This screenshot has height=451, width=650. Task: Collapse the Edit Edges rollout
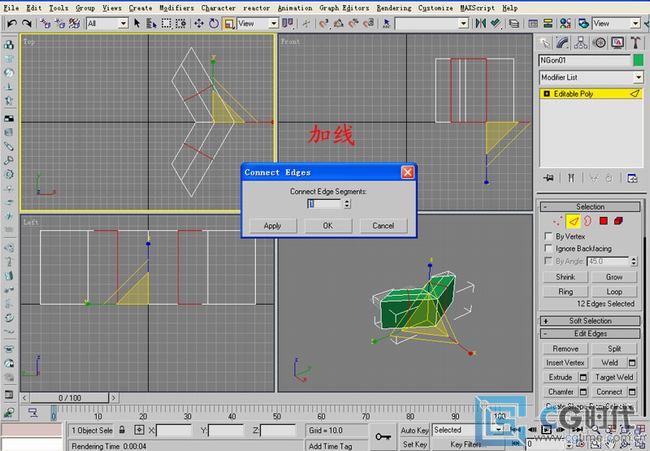tap(590, 334)
